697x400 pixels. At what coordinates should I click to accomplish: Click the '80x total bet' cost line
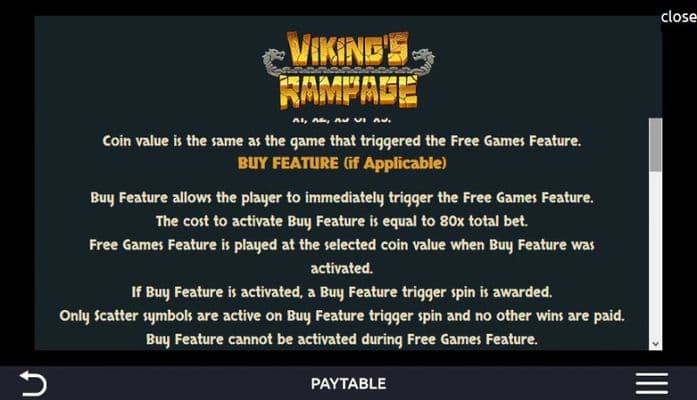[341, 221]
